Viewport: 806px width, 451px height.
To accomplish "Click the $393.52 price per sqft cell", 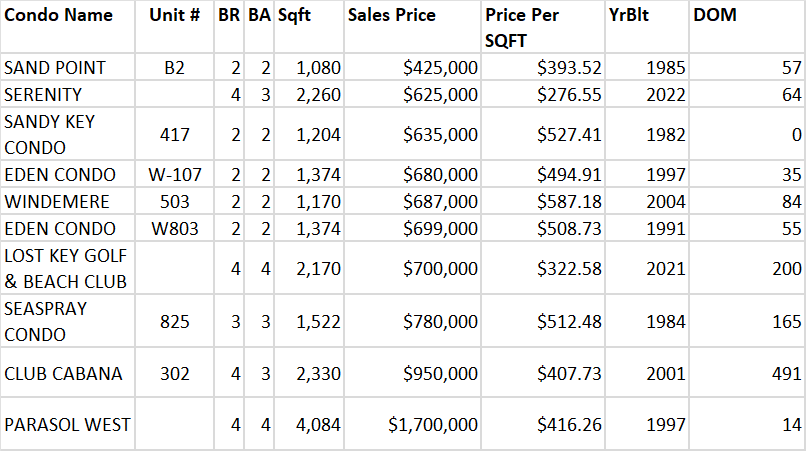I will 569,68.
